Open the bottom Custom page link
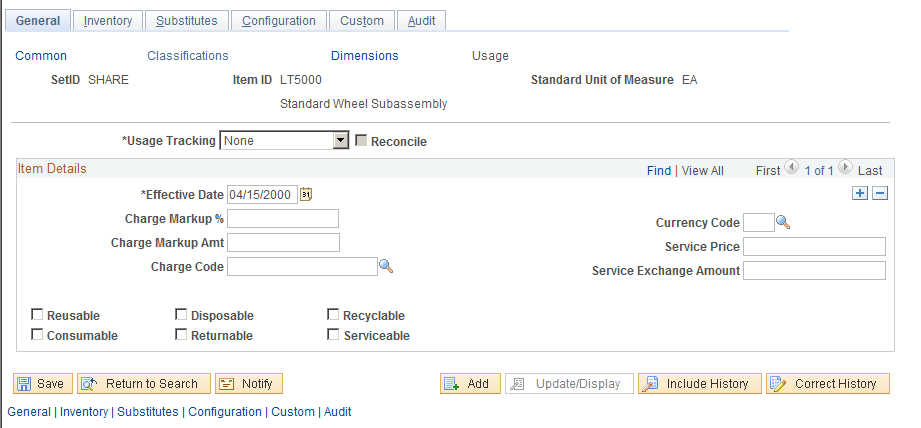Screen dimensions: 921x428 click(x=293, y=412)
